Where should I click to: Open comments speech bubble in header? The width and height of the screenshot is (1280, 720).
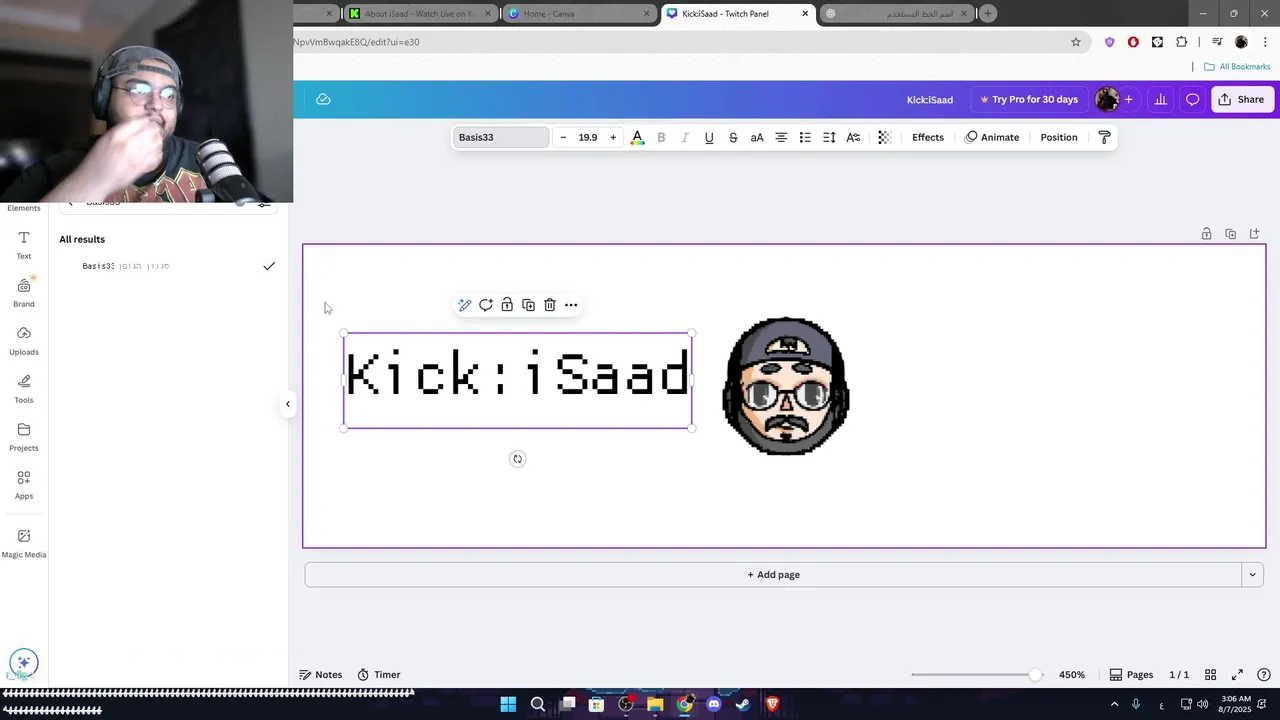pos(1192,99)
